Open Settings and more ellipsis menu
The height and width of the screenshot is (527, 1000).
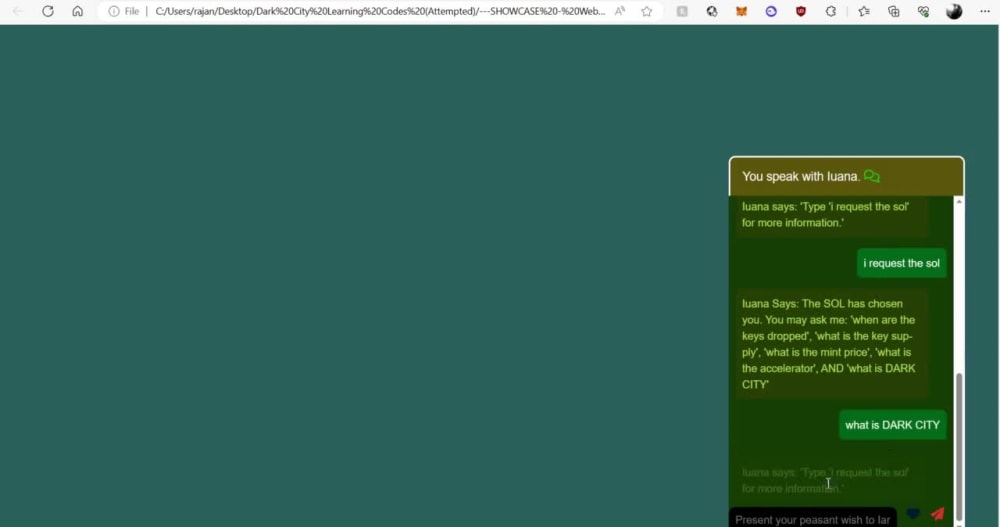(985, 11)
